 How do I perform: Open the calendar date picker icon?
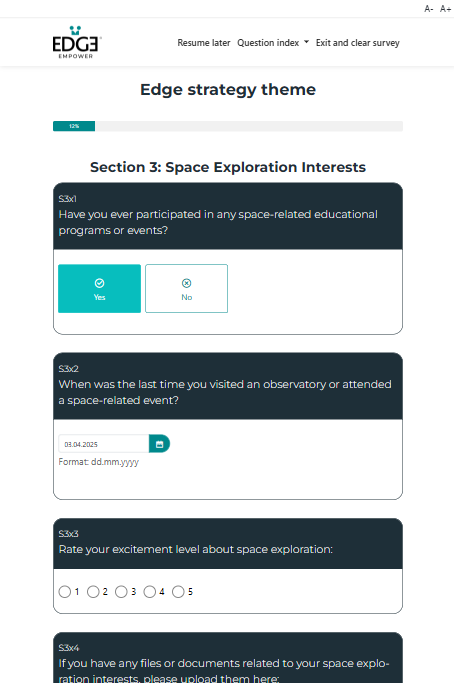point(159,444)
